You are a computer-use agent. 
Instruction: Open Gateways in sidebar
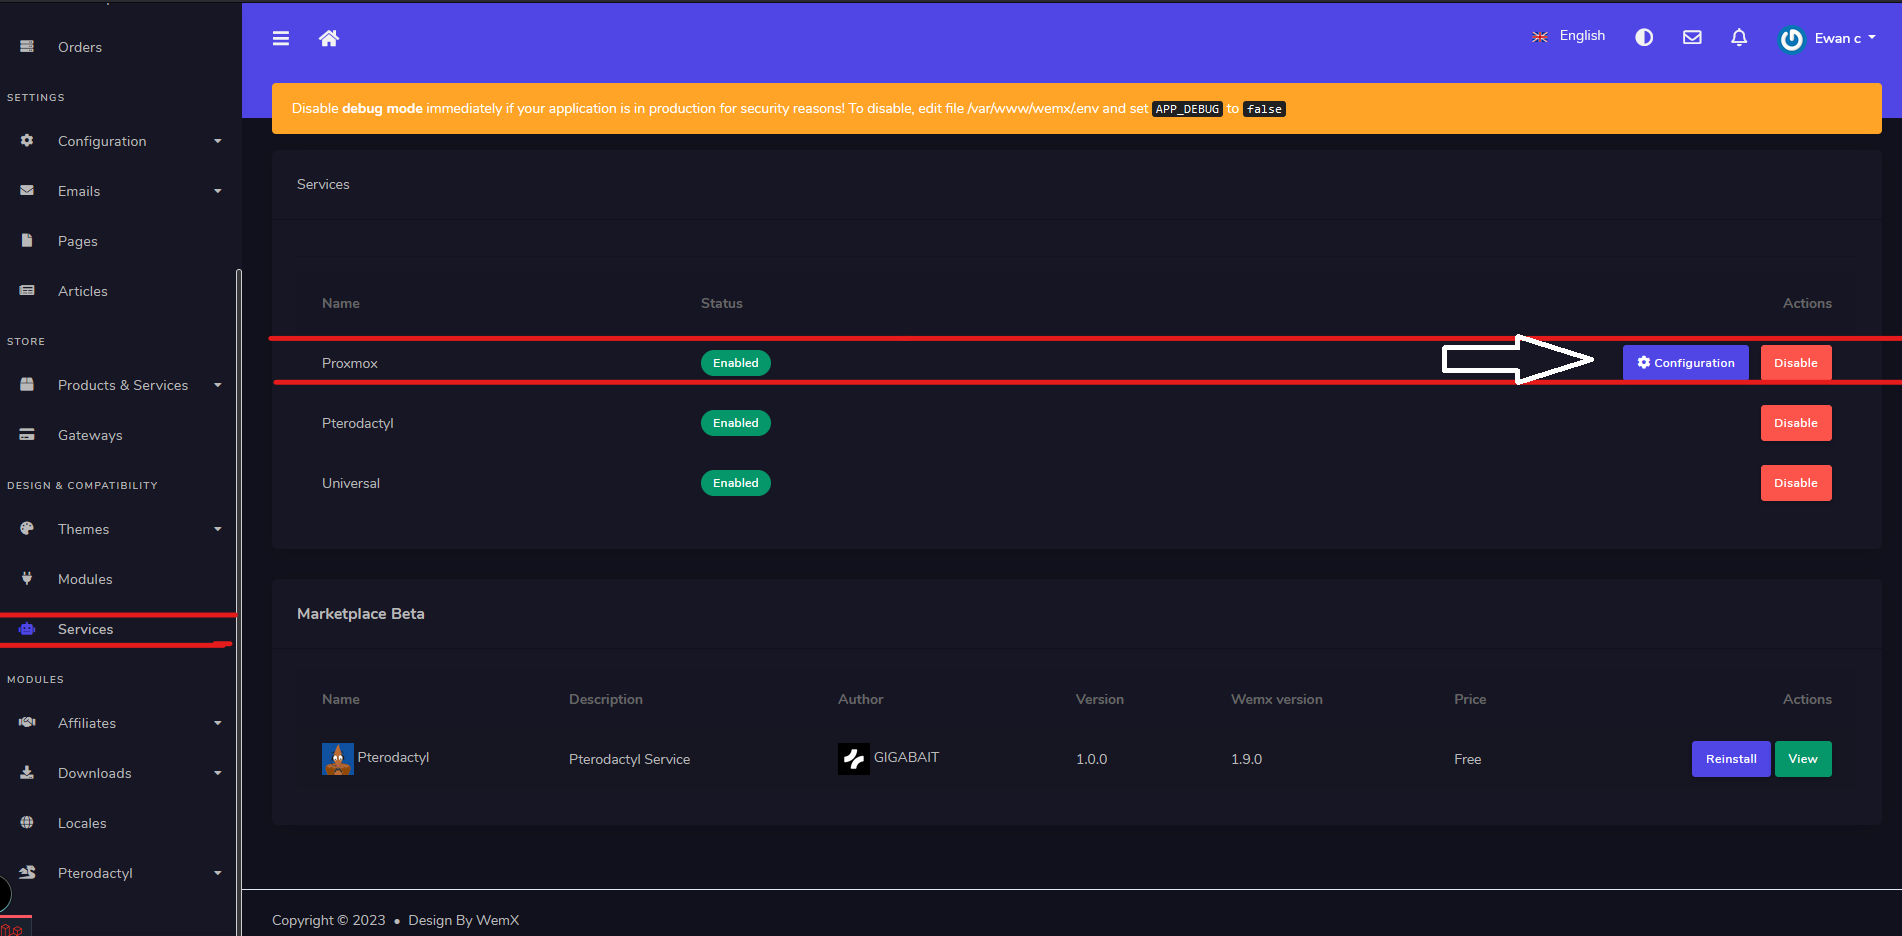[x=90, y=435]
